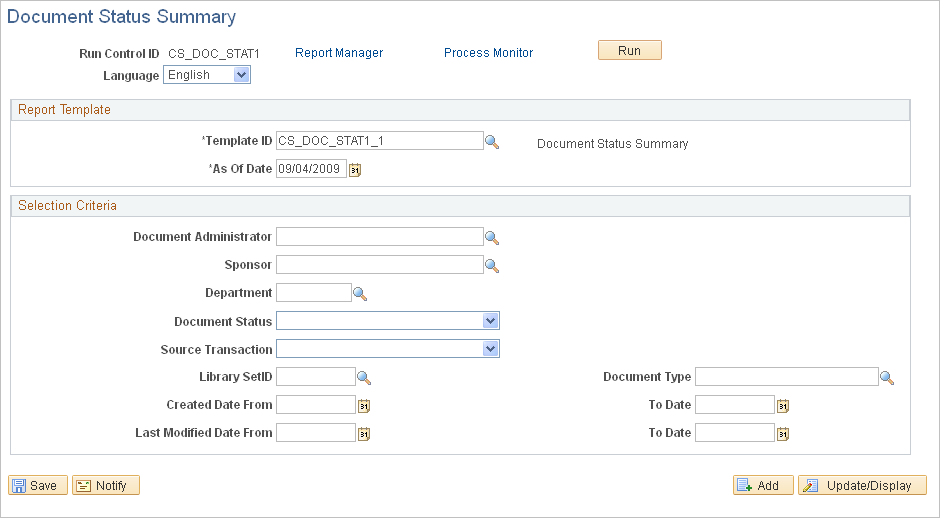Image resolution: width=940 pixels, height=518 pixels.
Task: Click the Add button
Action: (763, 485)
